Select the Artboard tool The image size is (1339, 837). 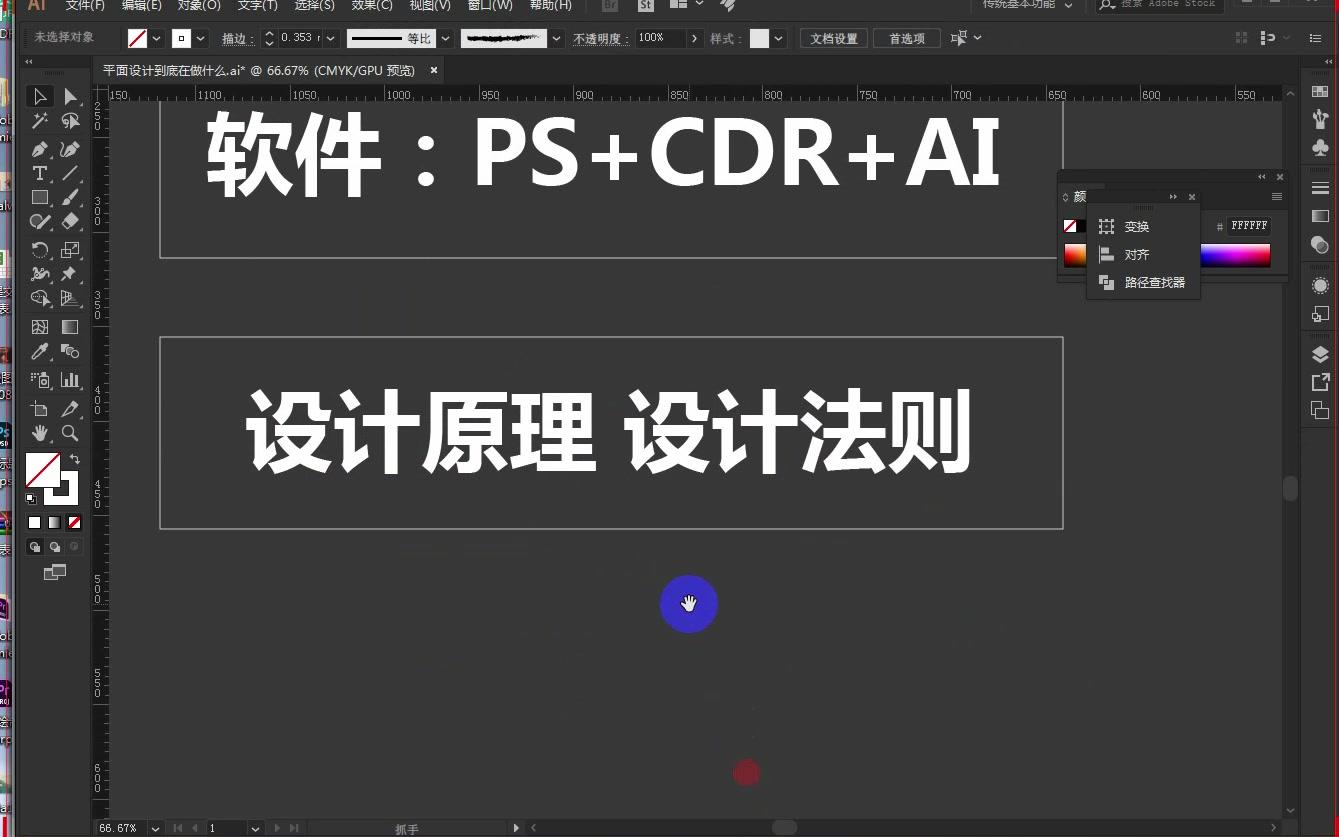click(40, 409)
